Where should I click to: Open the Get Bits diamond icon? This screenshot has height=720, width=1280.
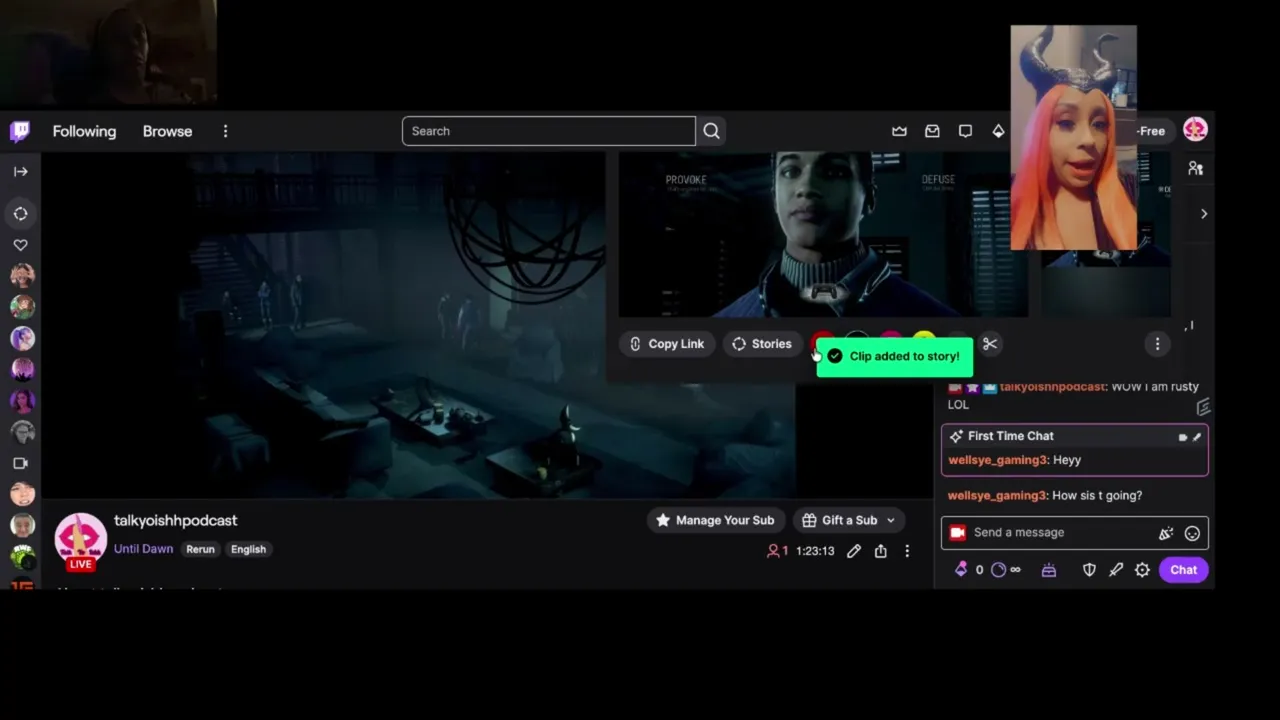click(x=998, y=131)
